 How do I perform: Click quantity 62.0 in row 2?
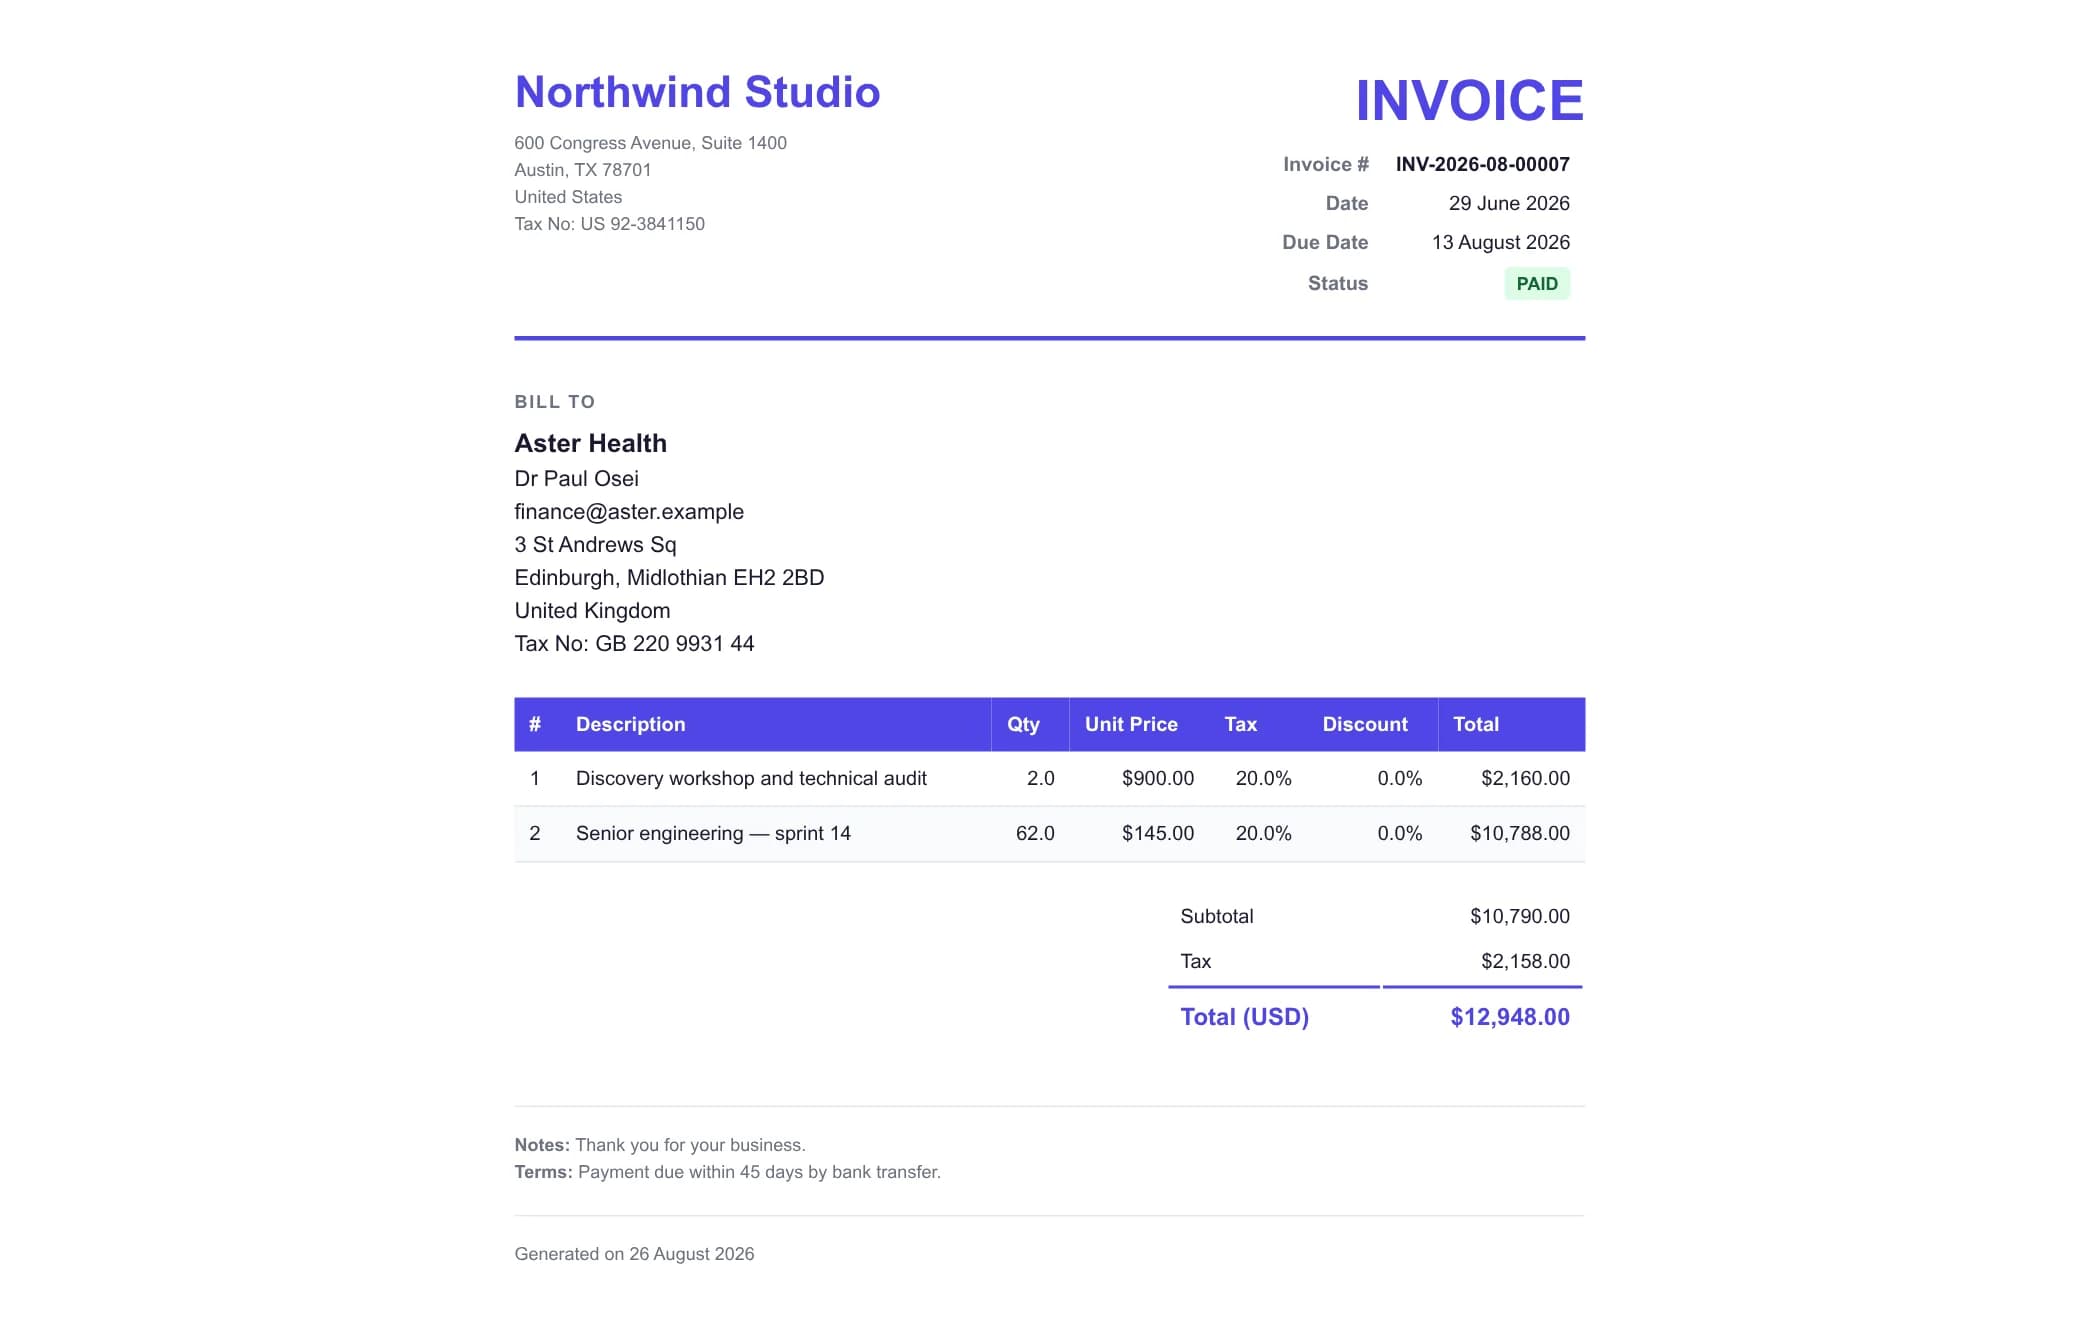[x=1035, y=833]
